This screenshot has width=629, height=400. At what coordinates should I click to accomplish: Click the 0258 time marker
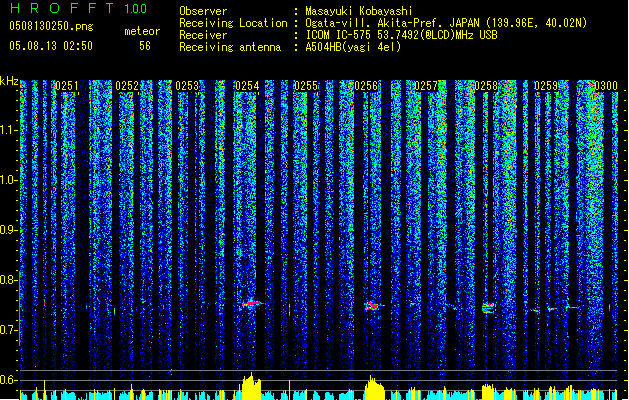pyautogui.click(x=486, y=86)
